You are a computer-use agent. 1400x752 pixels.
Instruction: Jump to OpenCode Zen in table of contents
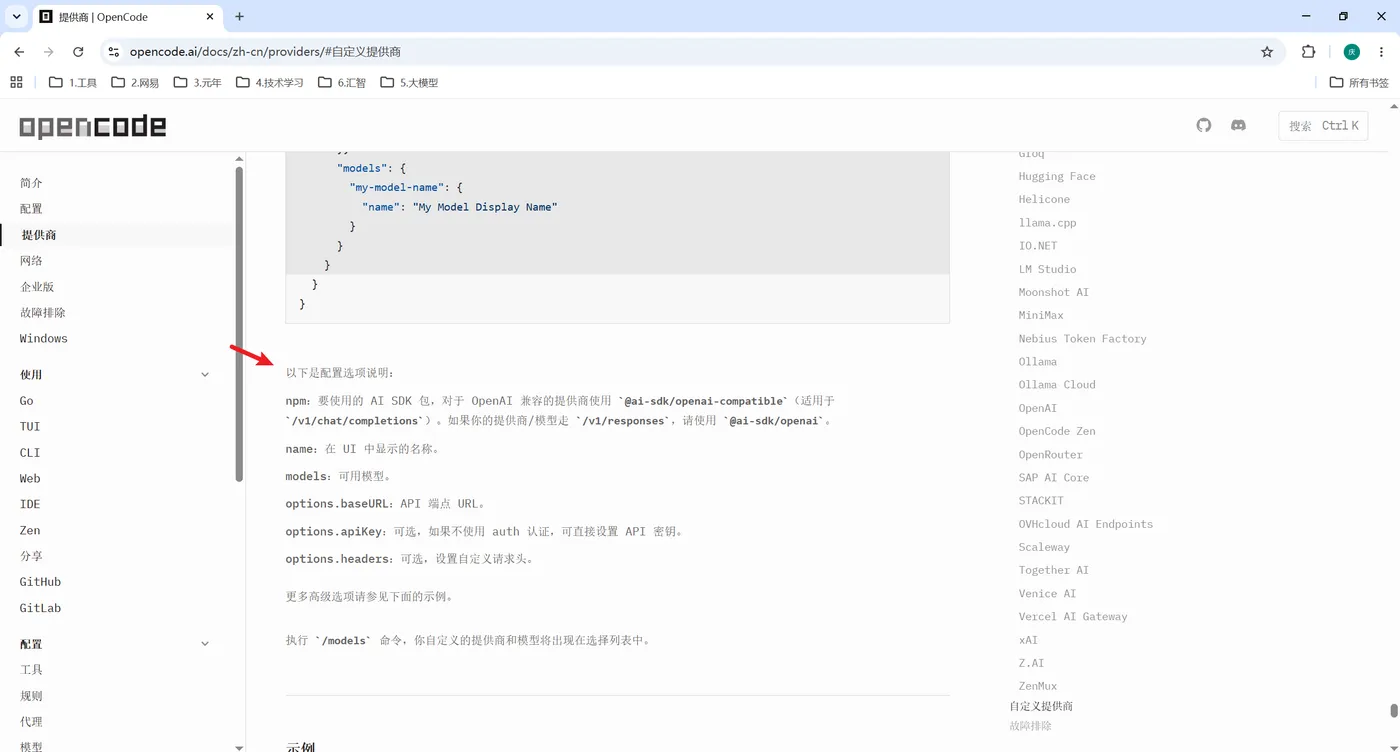pyautogui.click(x=1057, y=431)
